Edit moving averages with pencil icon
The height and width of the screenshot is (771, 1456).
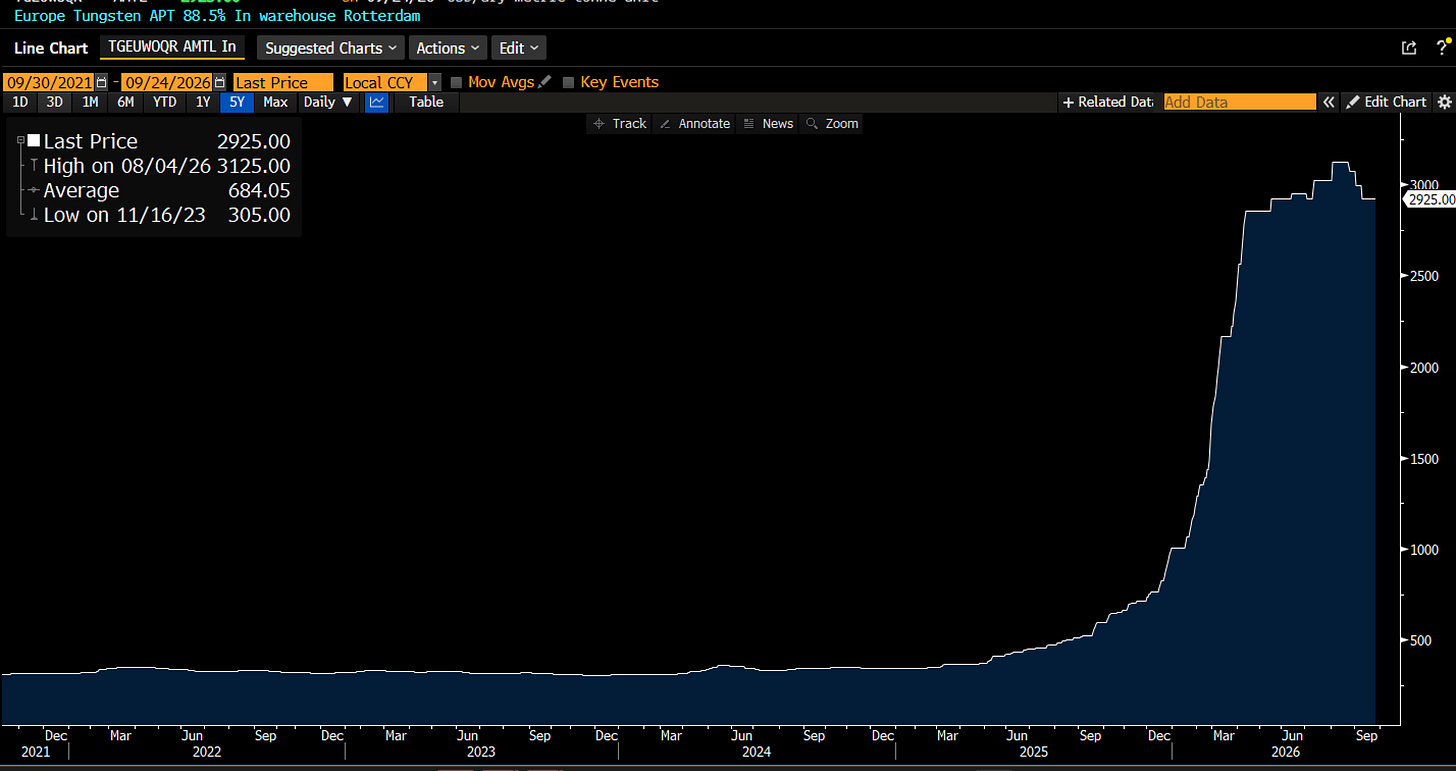click(544, 82)
